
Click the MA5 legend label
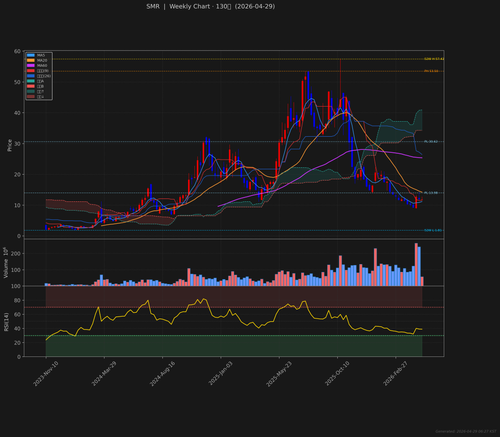[41, 55]
